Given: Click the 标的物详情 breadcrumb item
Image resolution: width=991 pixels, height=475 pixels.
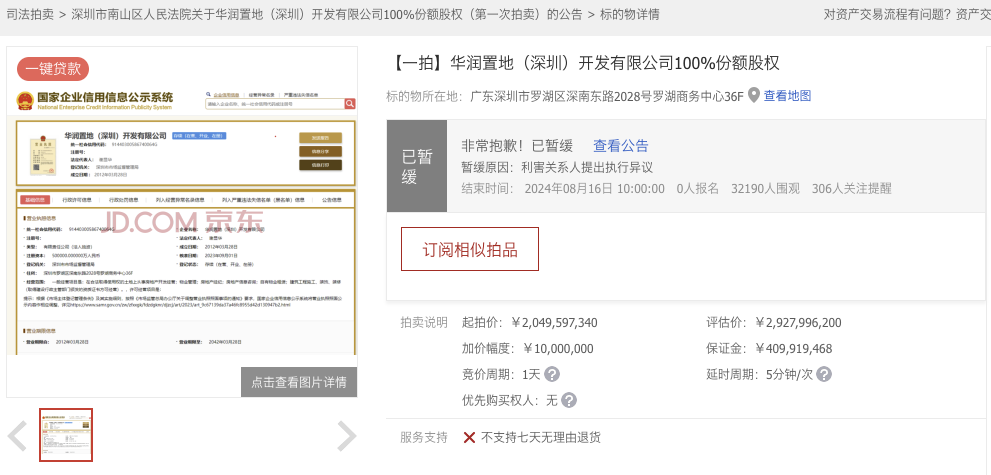Looking at the screenshot, I should pyautogui.click(x=629, y=15).
